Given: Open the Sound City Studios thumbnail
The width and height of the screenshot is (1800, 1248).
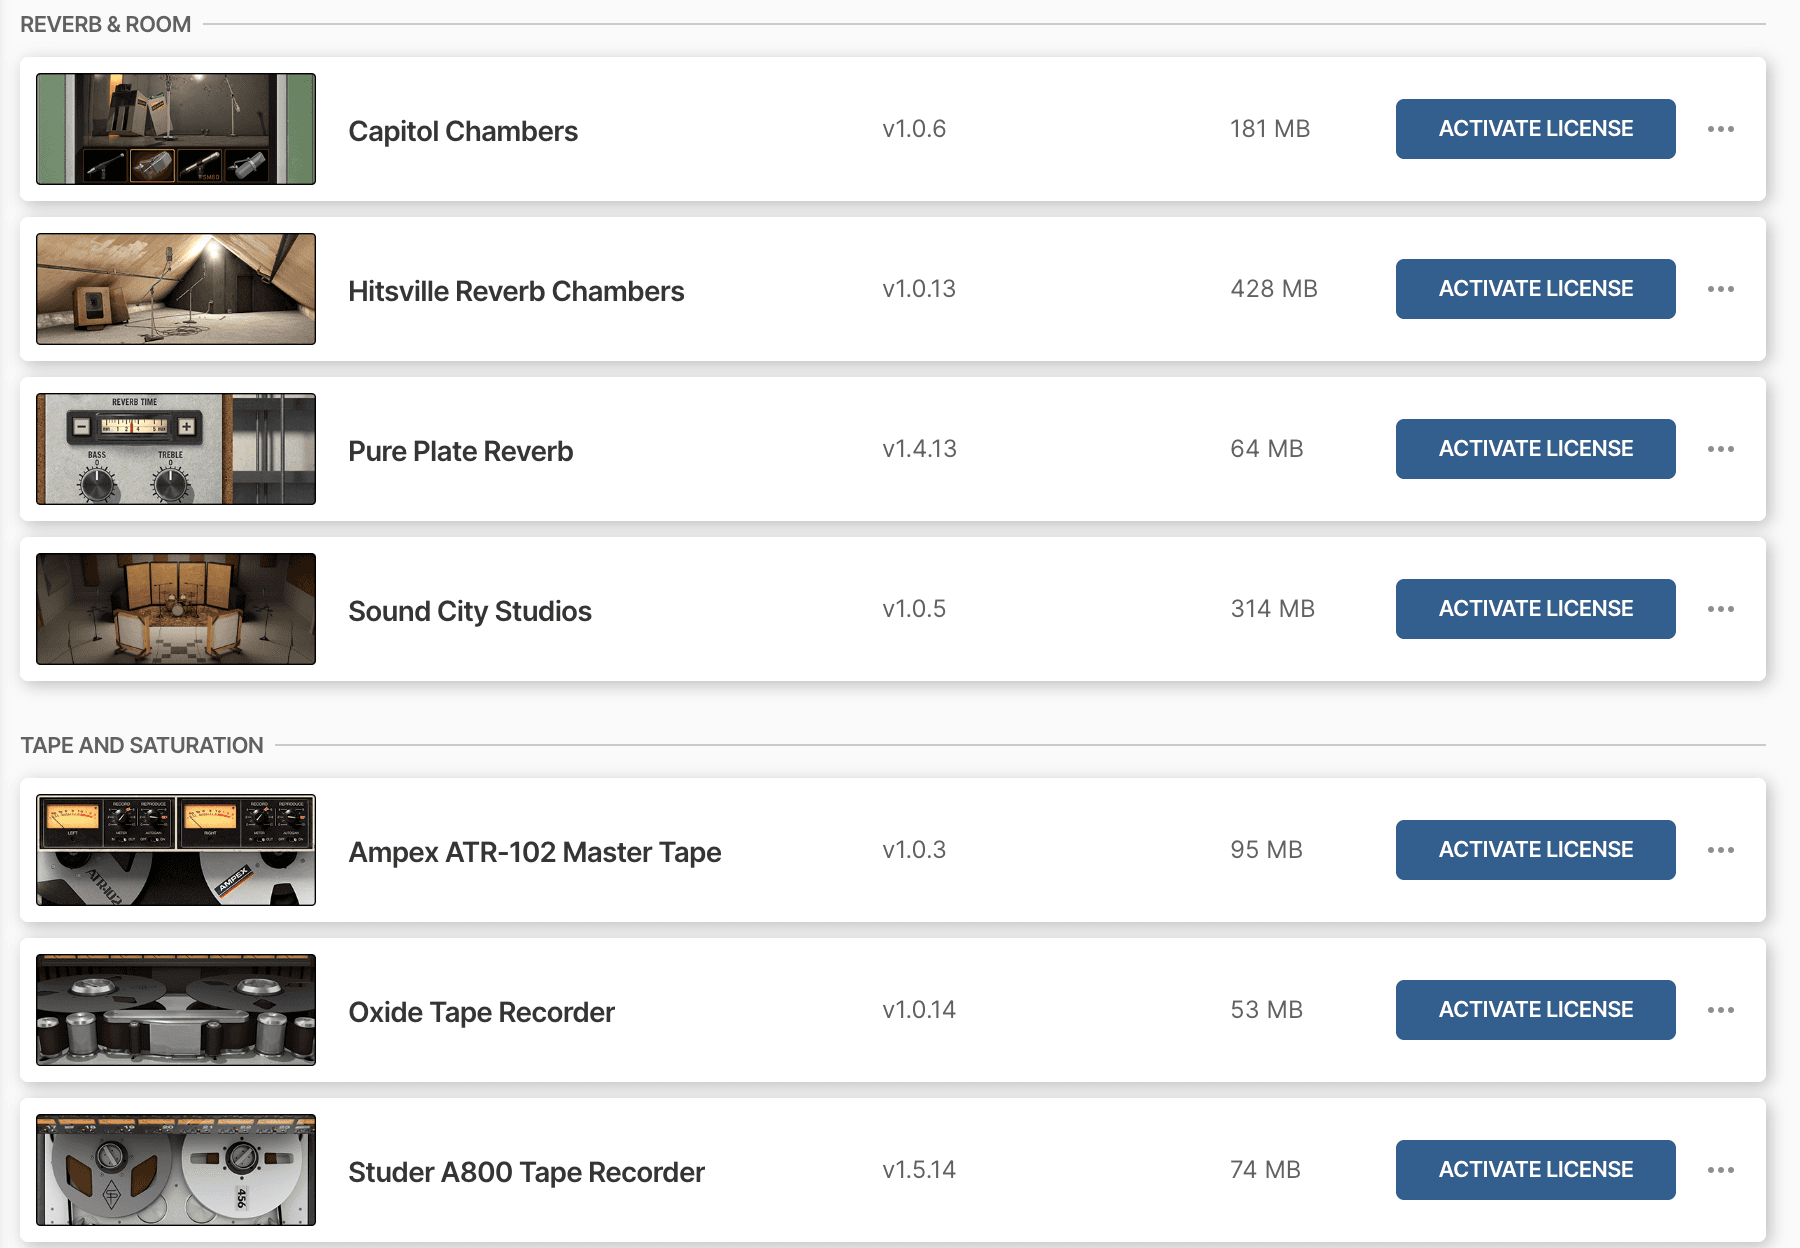Looking at the screenshot, I should pyautogui.click(x=176, y=609).
